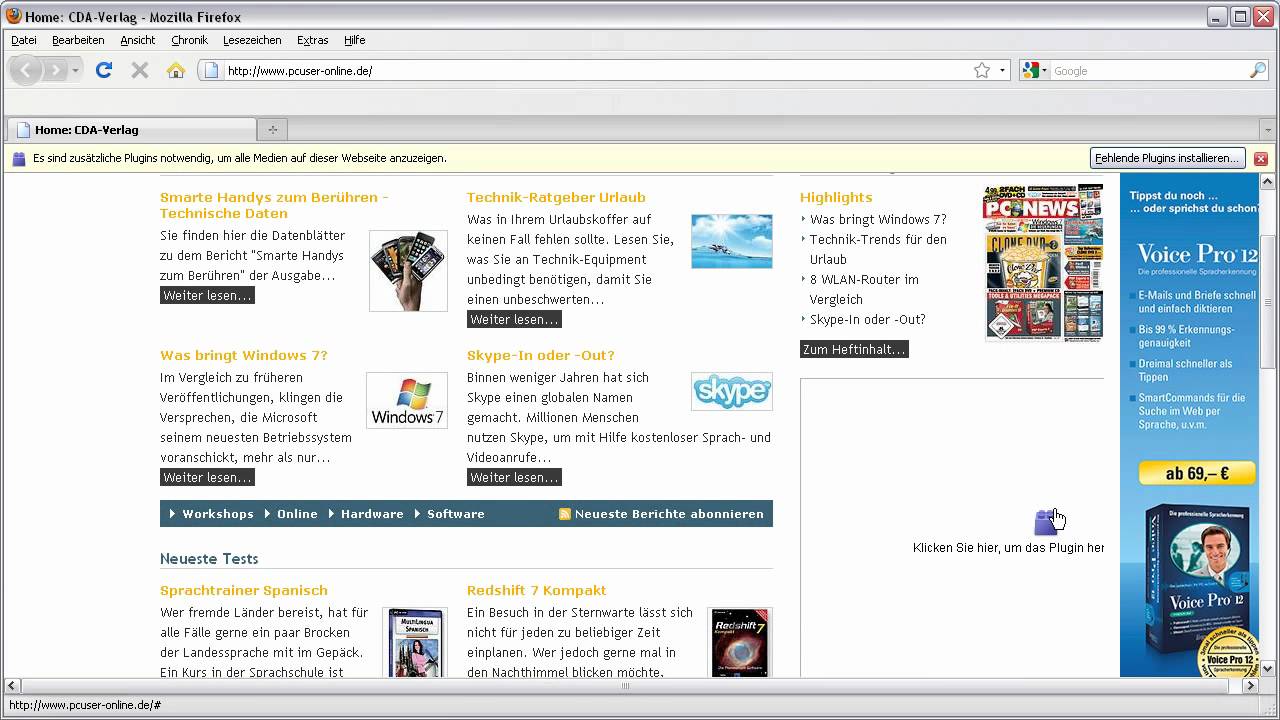Open the history dropdown next to Forward

(x=75, y=71)
